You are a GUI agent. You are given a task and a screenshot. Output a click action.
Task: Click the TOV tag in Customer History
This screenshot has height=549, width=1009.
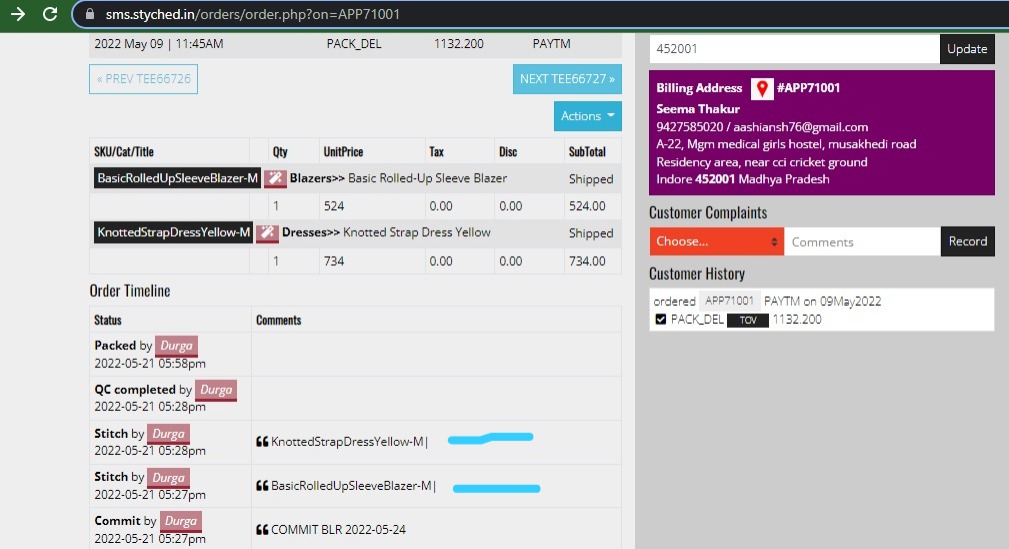coord(748,321)
